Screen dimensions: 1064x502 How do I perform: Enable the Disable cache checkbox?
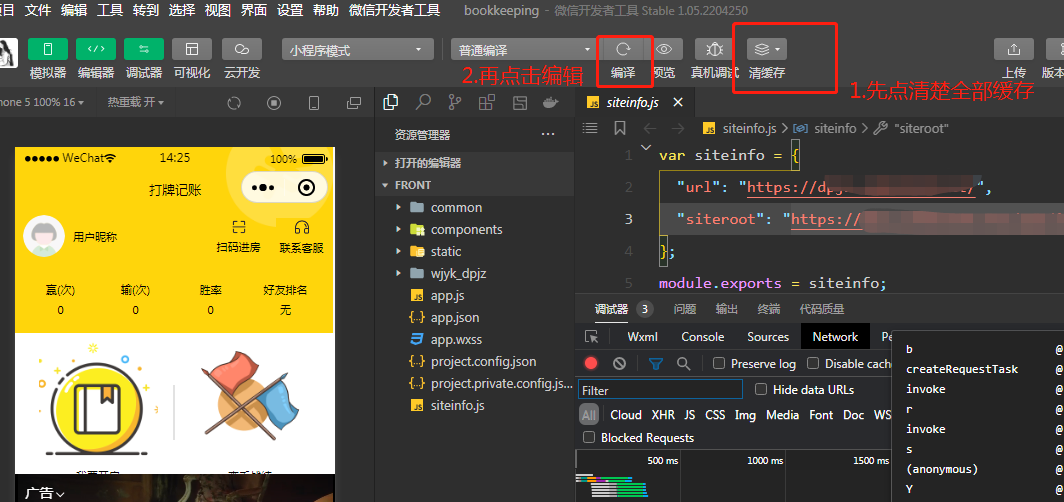pos(813,364)
